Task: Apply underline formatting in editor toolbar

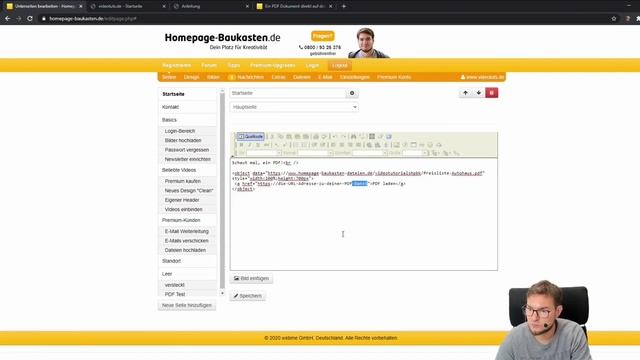Action: coord(258,145)
